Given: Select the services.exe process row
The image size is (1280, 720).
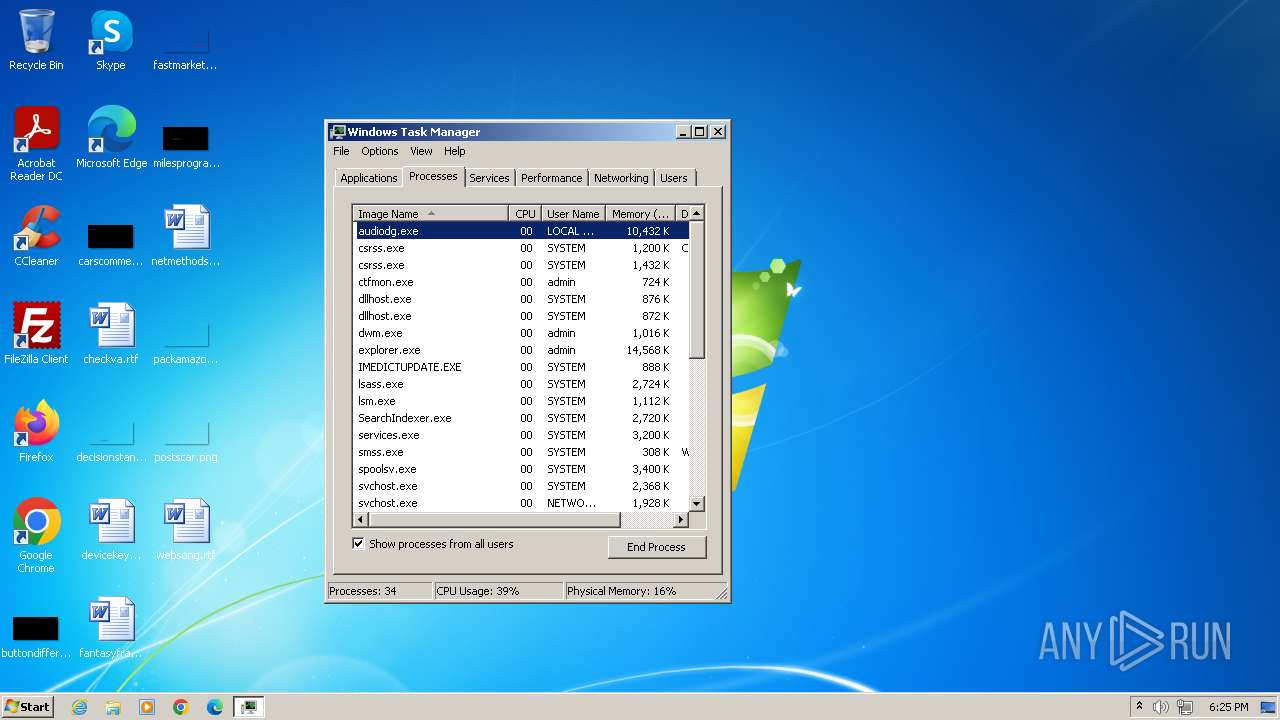Looking at the screenshot, I should pos(521,435).
